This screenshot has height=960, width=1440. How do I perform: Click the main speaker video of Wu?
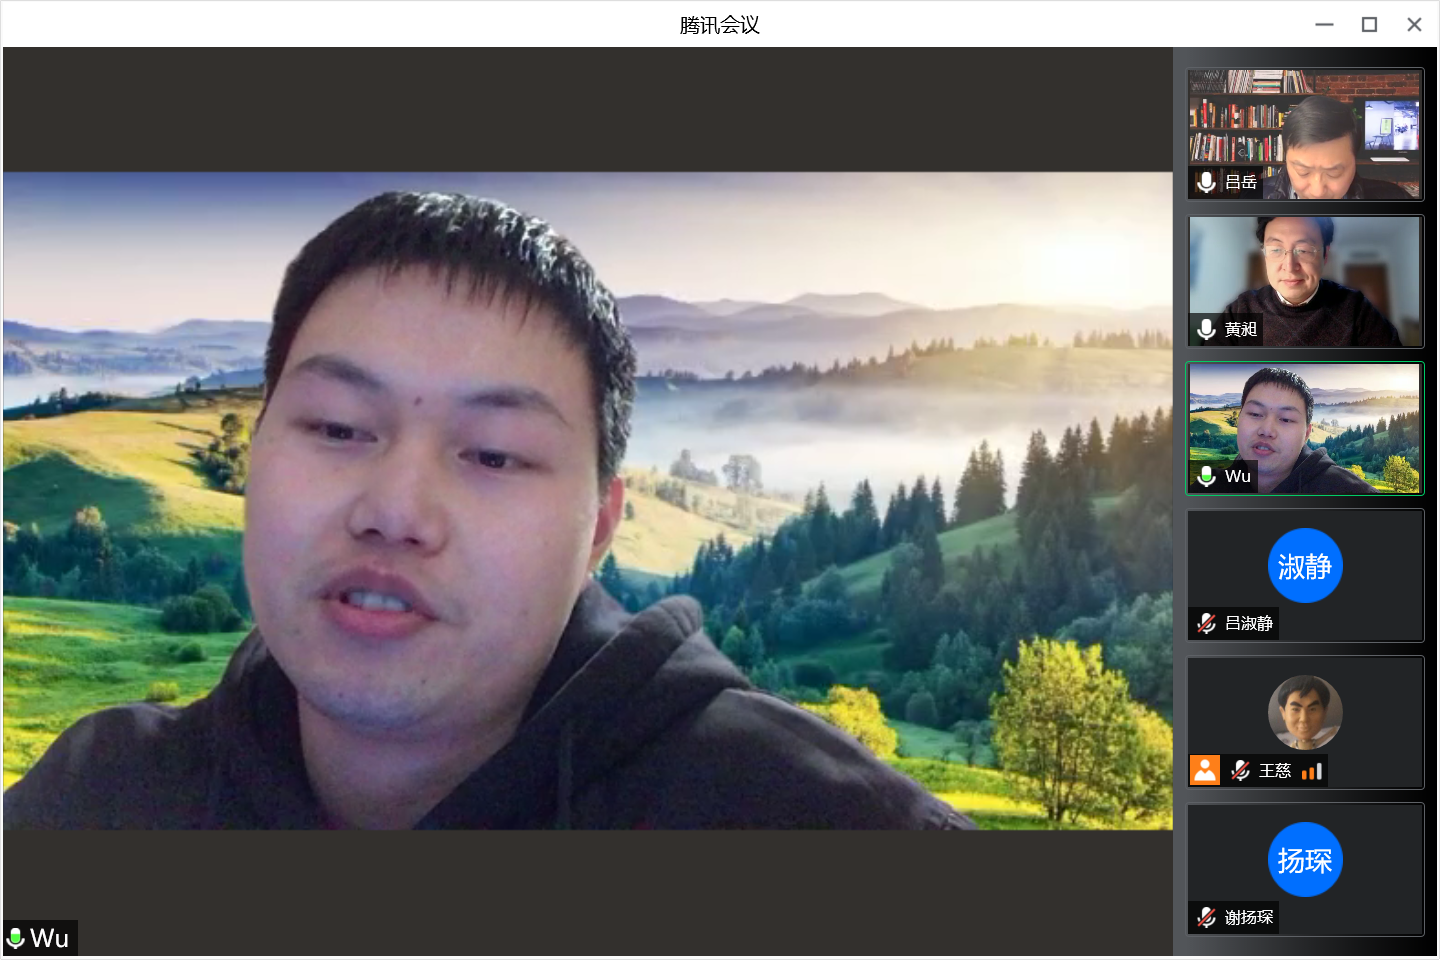click(588, 500)
